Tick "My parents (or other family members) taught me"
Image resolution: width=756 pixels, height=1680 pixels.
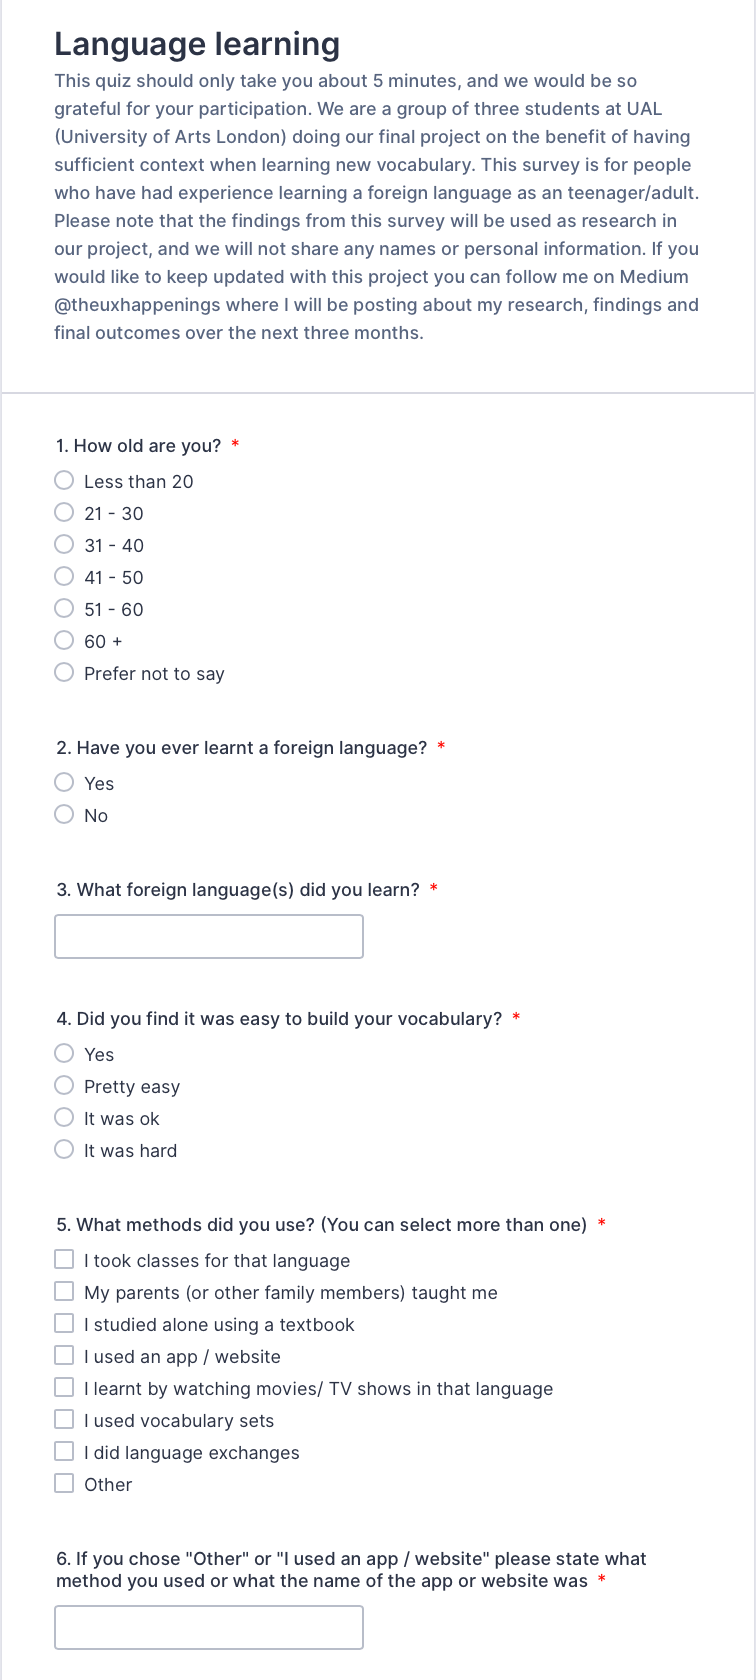click(x=64, y=1292)
